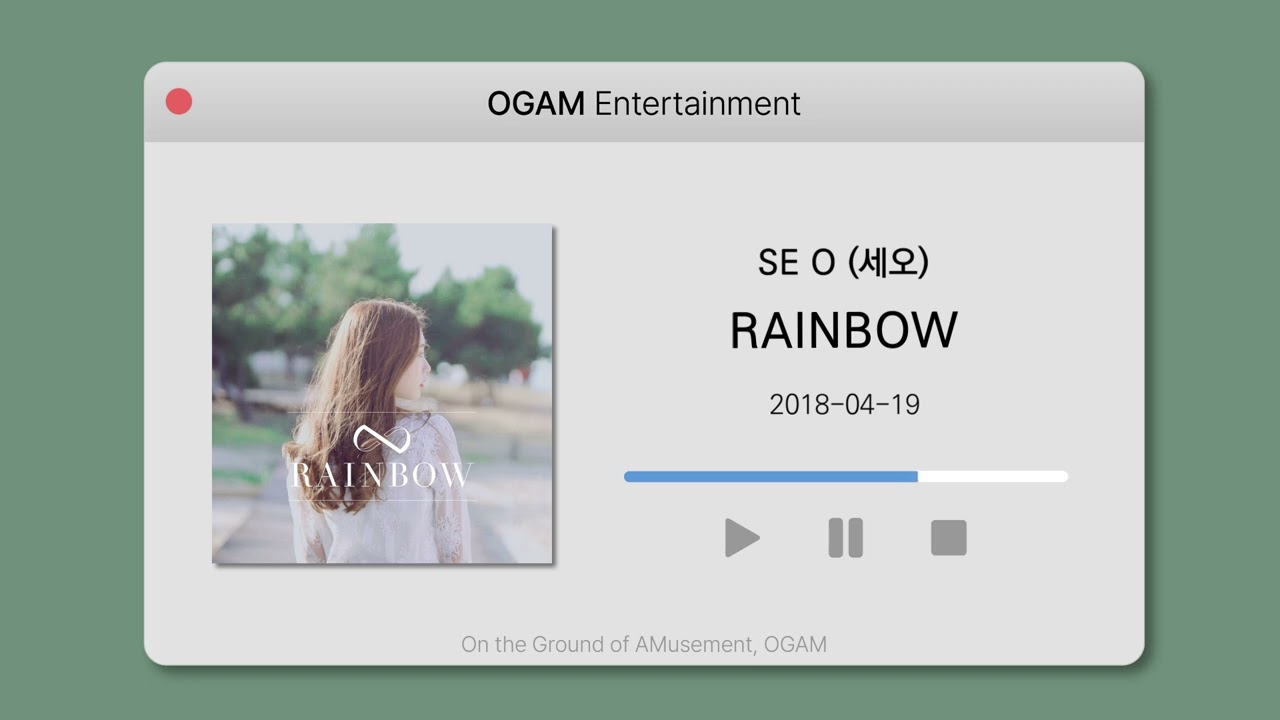Viewport: 1280px width, 720px height.
Task: Pause playback with the pause icon
Action: [845, 538]
